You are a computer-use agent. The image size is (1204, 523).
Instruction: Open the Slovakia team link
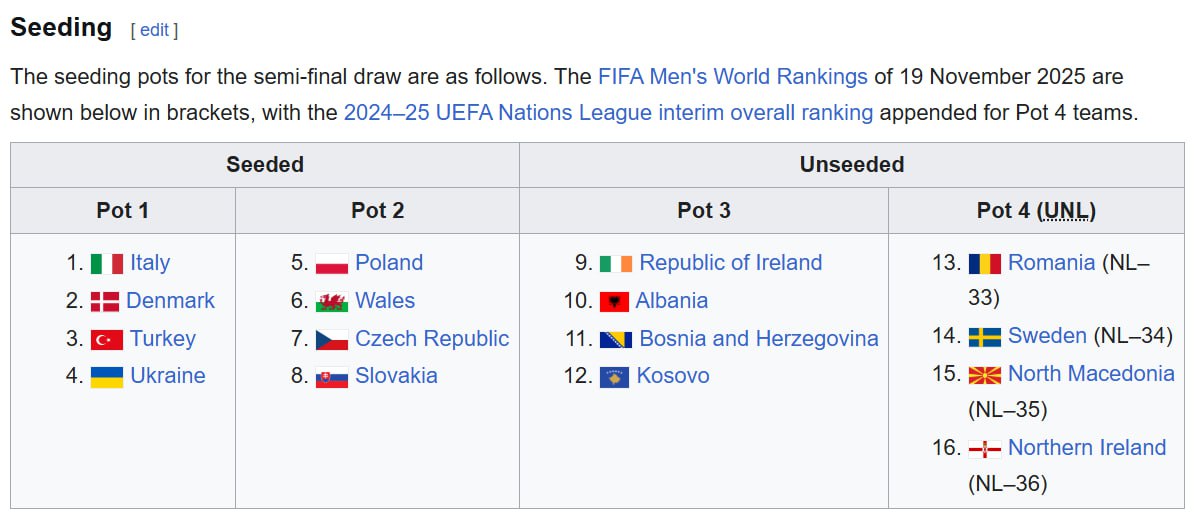pyautogui.click(x=396, y=376)
